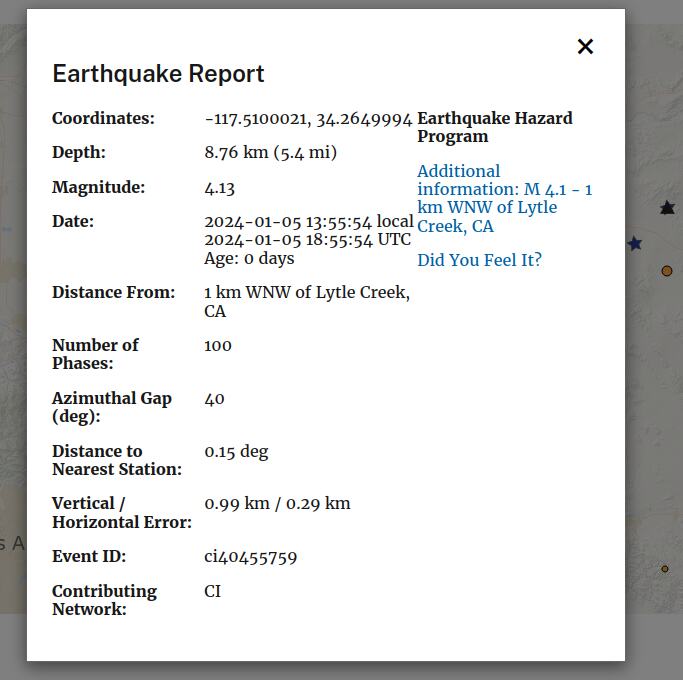The width and height of the screenshot is (683, 680).
Task: Open the Did You Feel It? link
Action: [479, 260]
